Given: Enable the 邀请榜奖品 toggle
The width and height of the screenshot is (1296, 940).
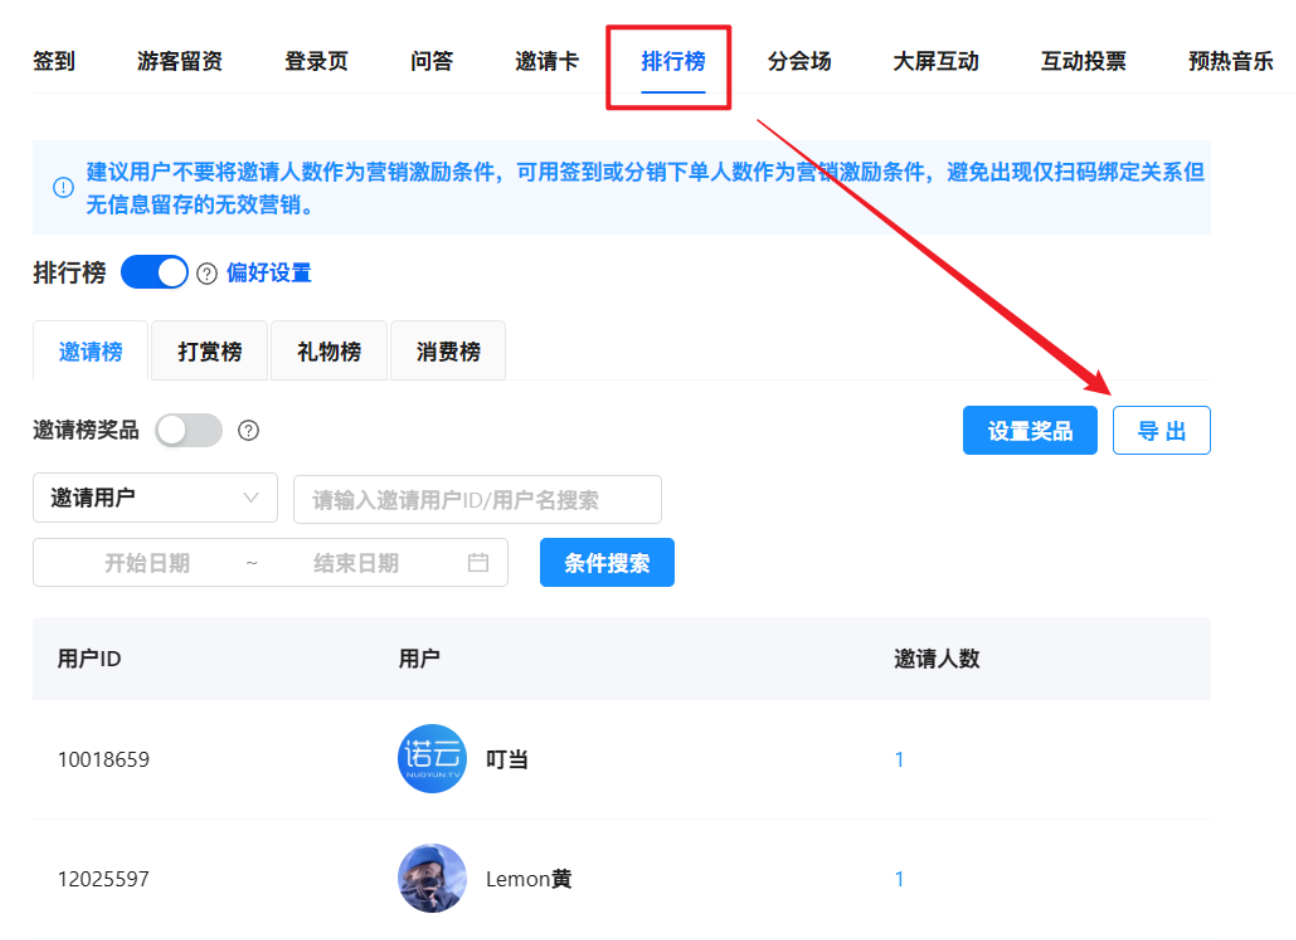Looking at the screenshot, I should (x=188, y=431).
